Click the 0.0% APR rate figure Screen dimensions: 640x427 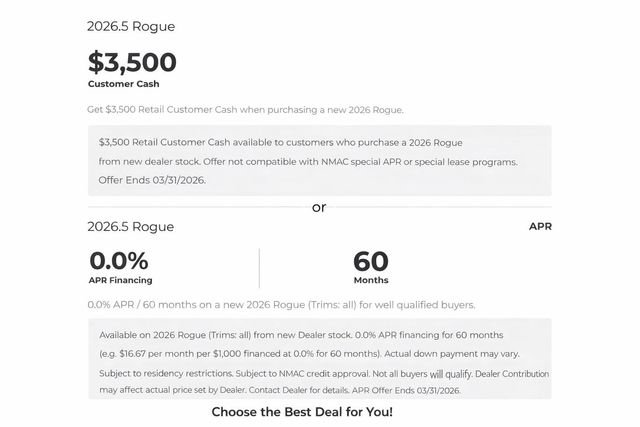(119, 261)
